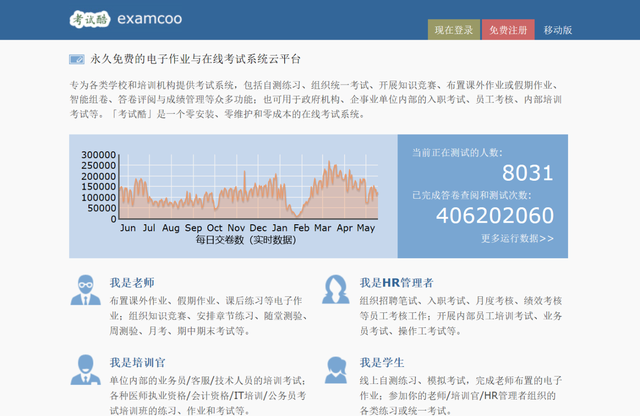Click the label 已完成答卷查阅和测试次数
The height and width of the screenshot is (416, 640).
click(471, 196)
